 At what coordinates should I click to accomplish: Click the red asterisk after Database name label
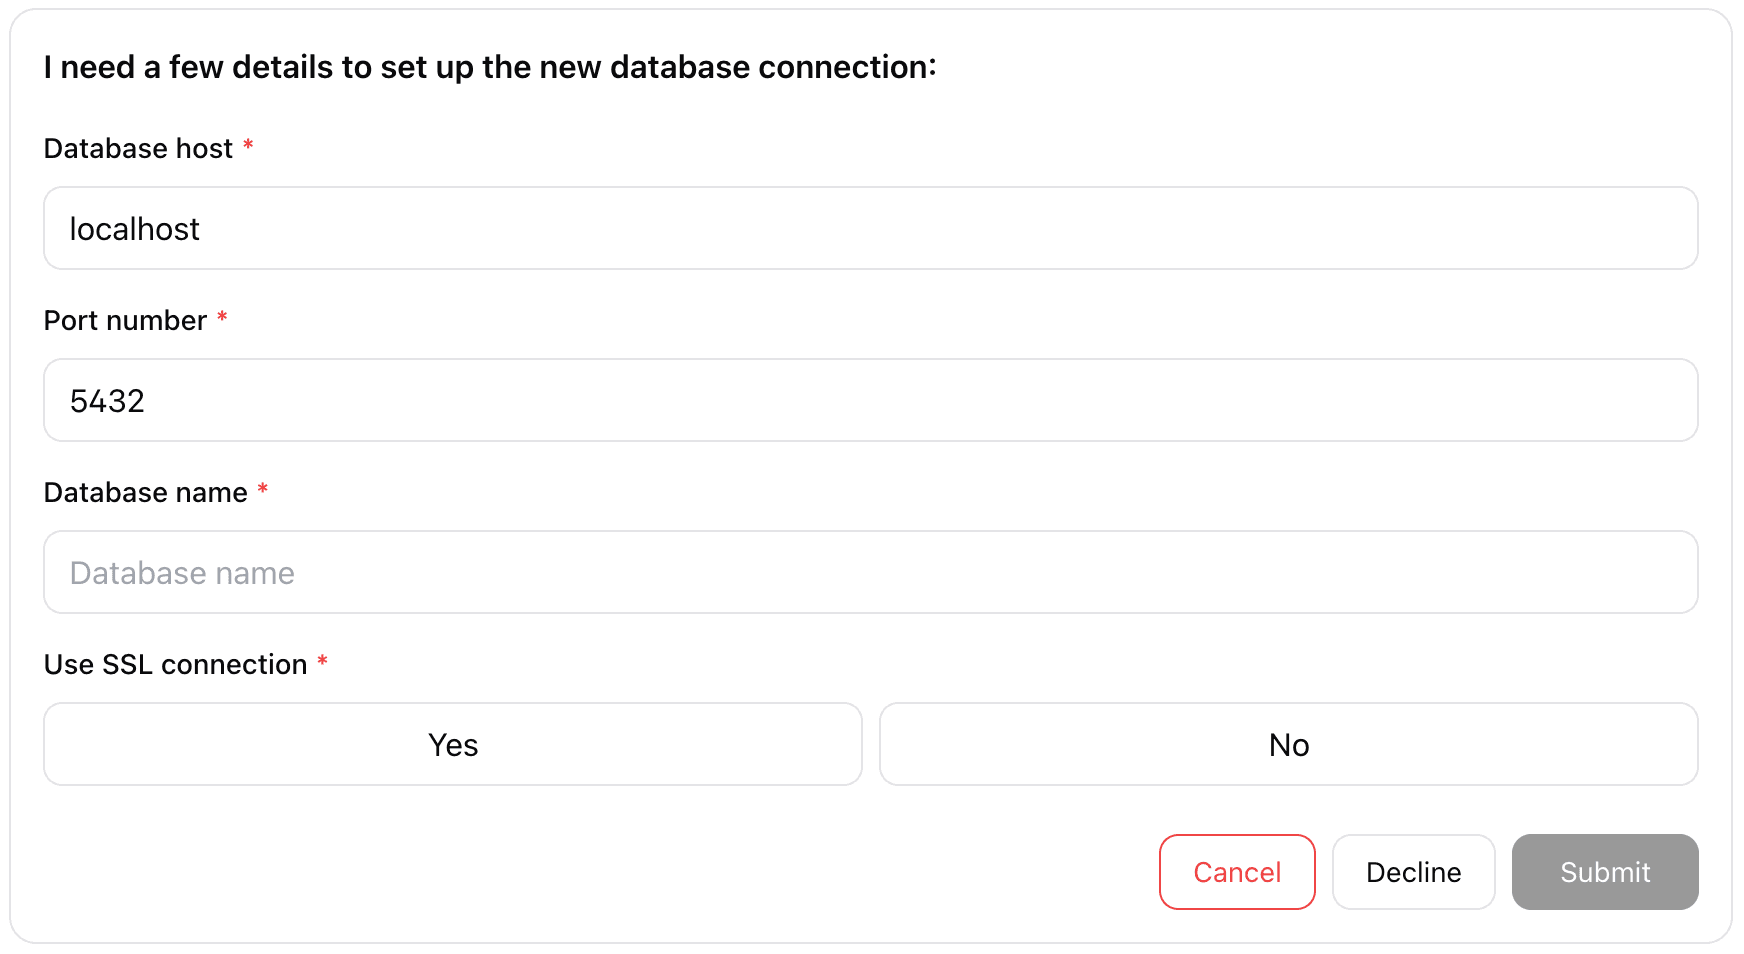click(x=263, y=490)
